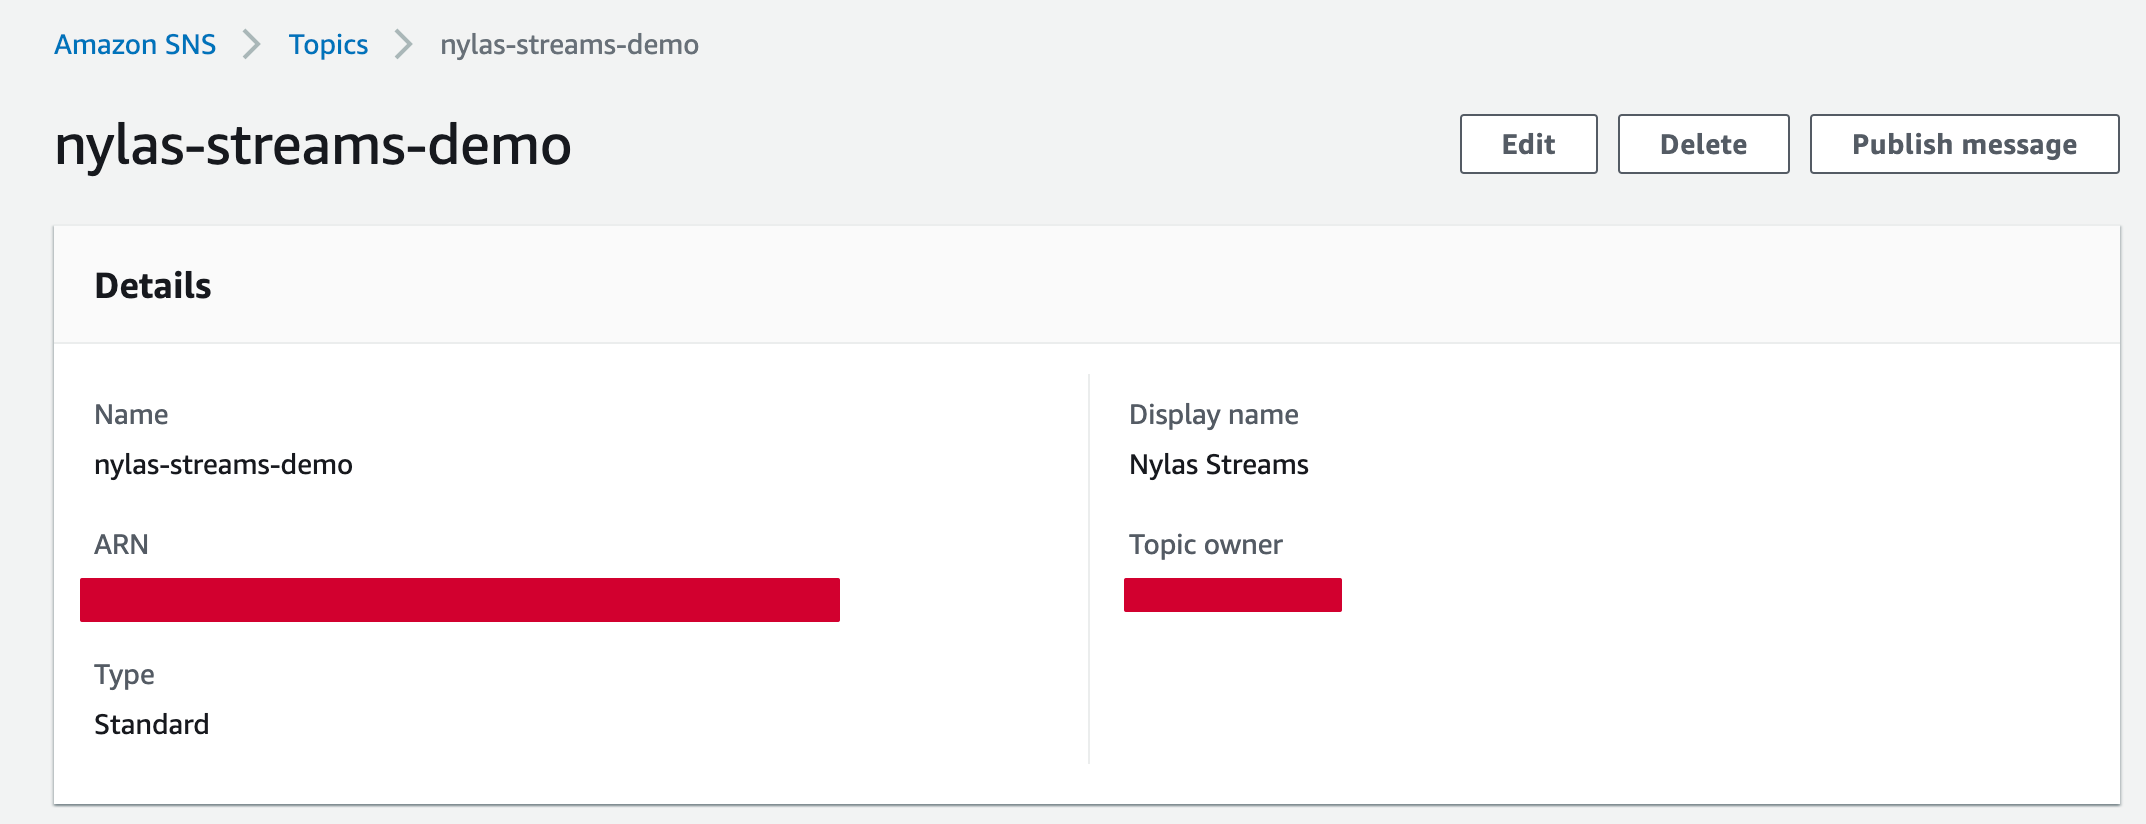Click the Type field label
The width and height of the screenshot is (2146, 824).
tap(124, 674)
